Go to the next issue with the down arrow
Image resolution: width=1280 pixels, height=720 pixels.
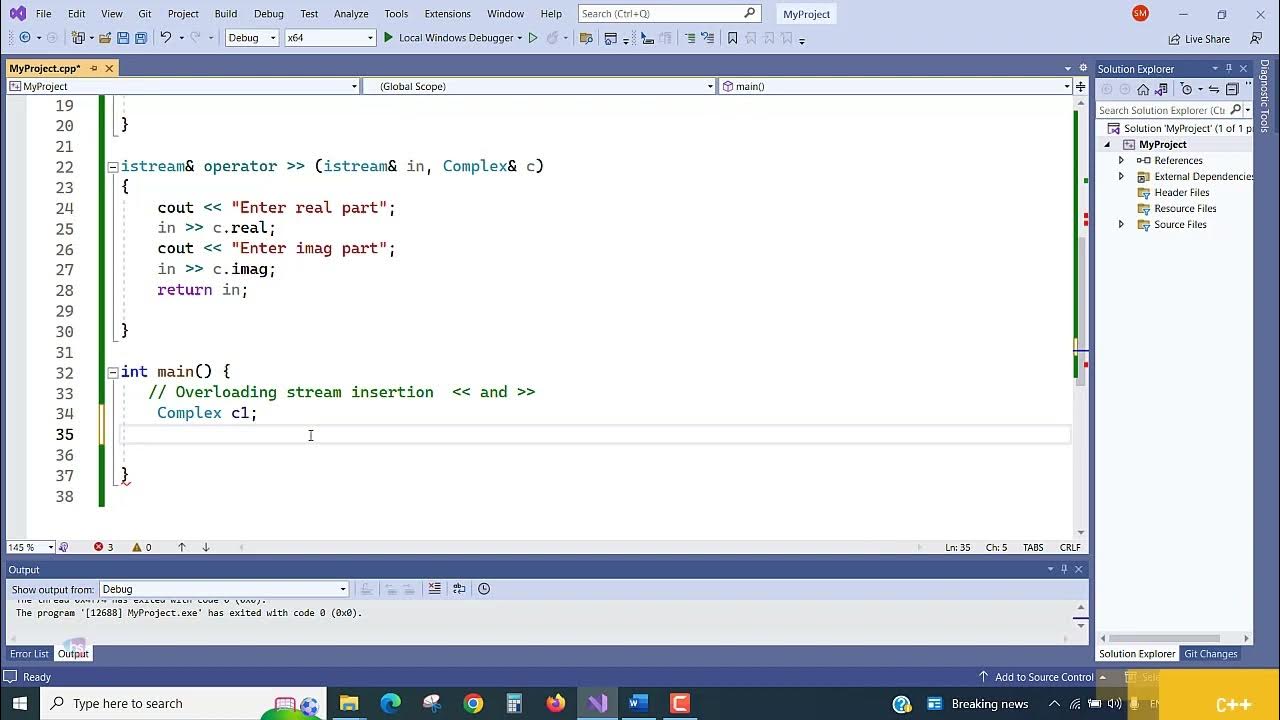click(206, 547)
